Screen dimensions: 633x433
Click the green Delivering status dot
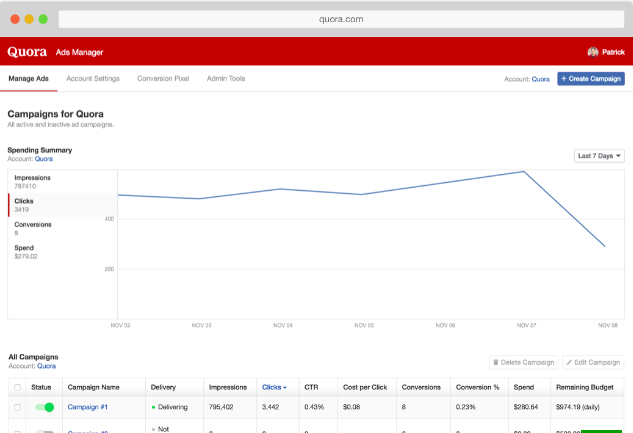(153, 407)
